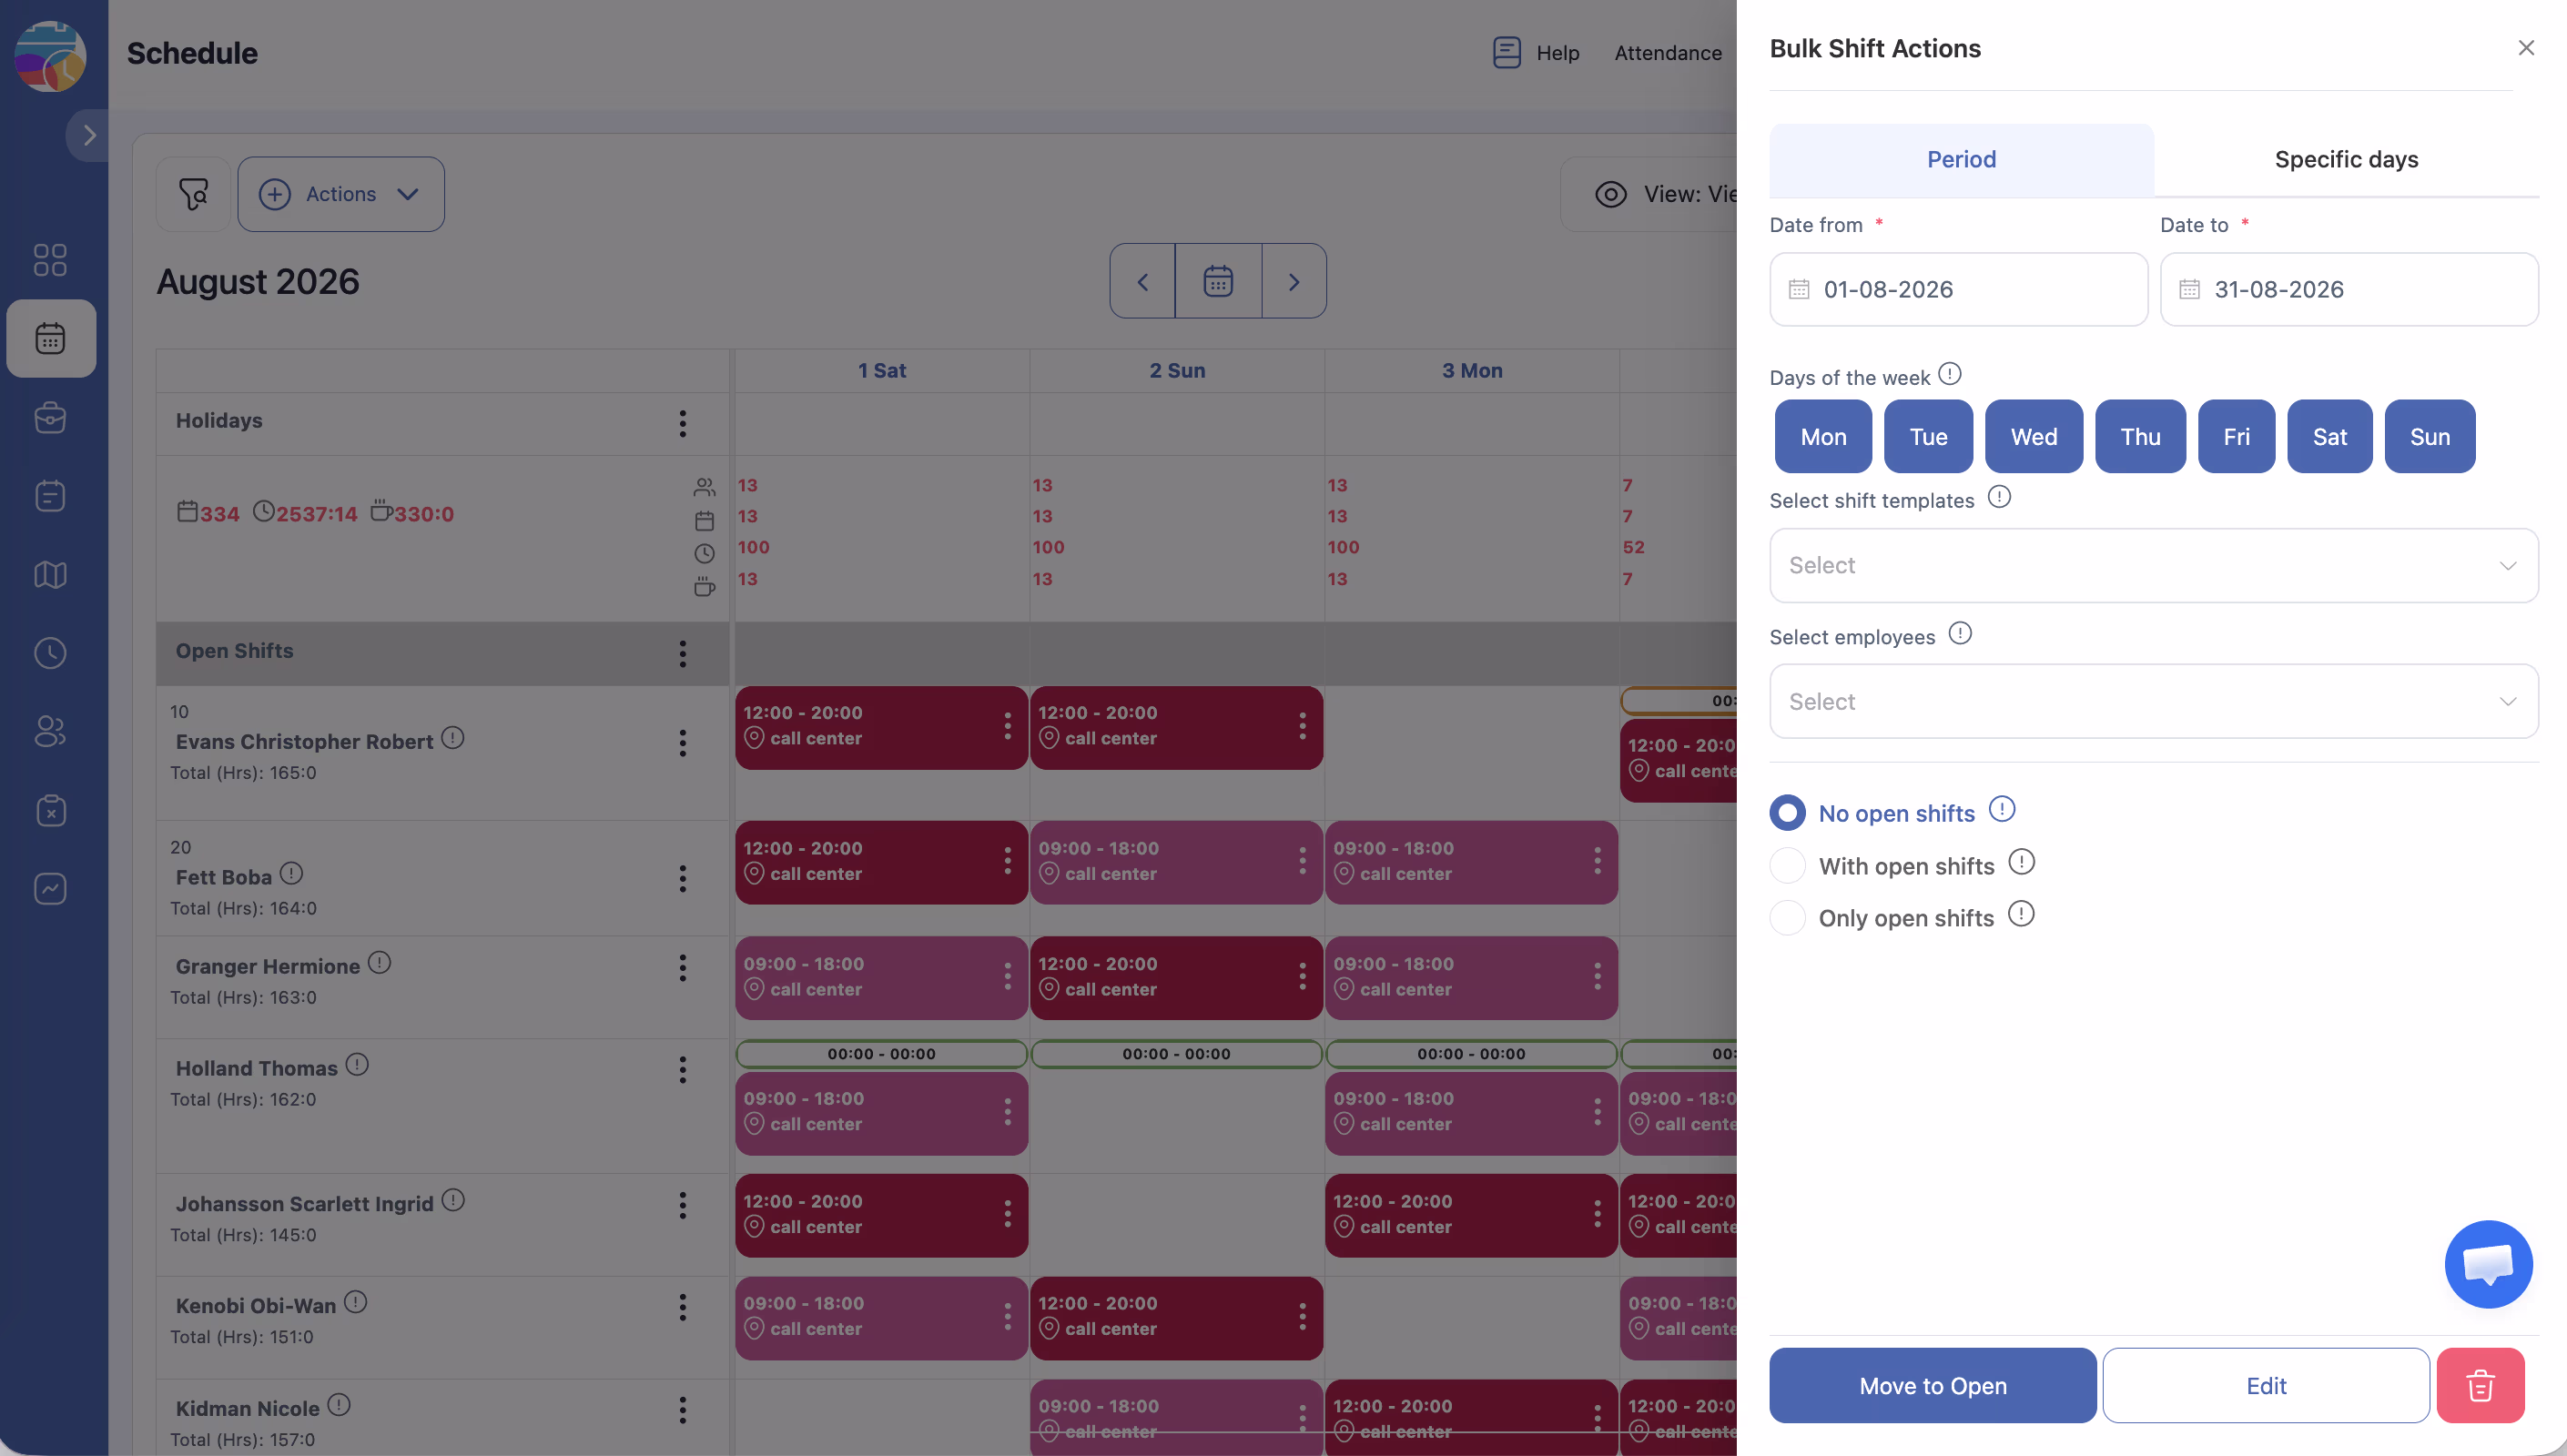Click info icon next to Days of the week
This screenshot has width=2567, height=1456.
click(x=1949, y=374)
